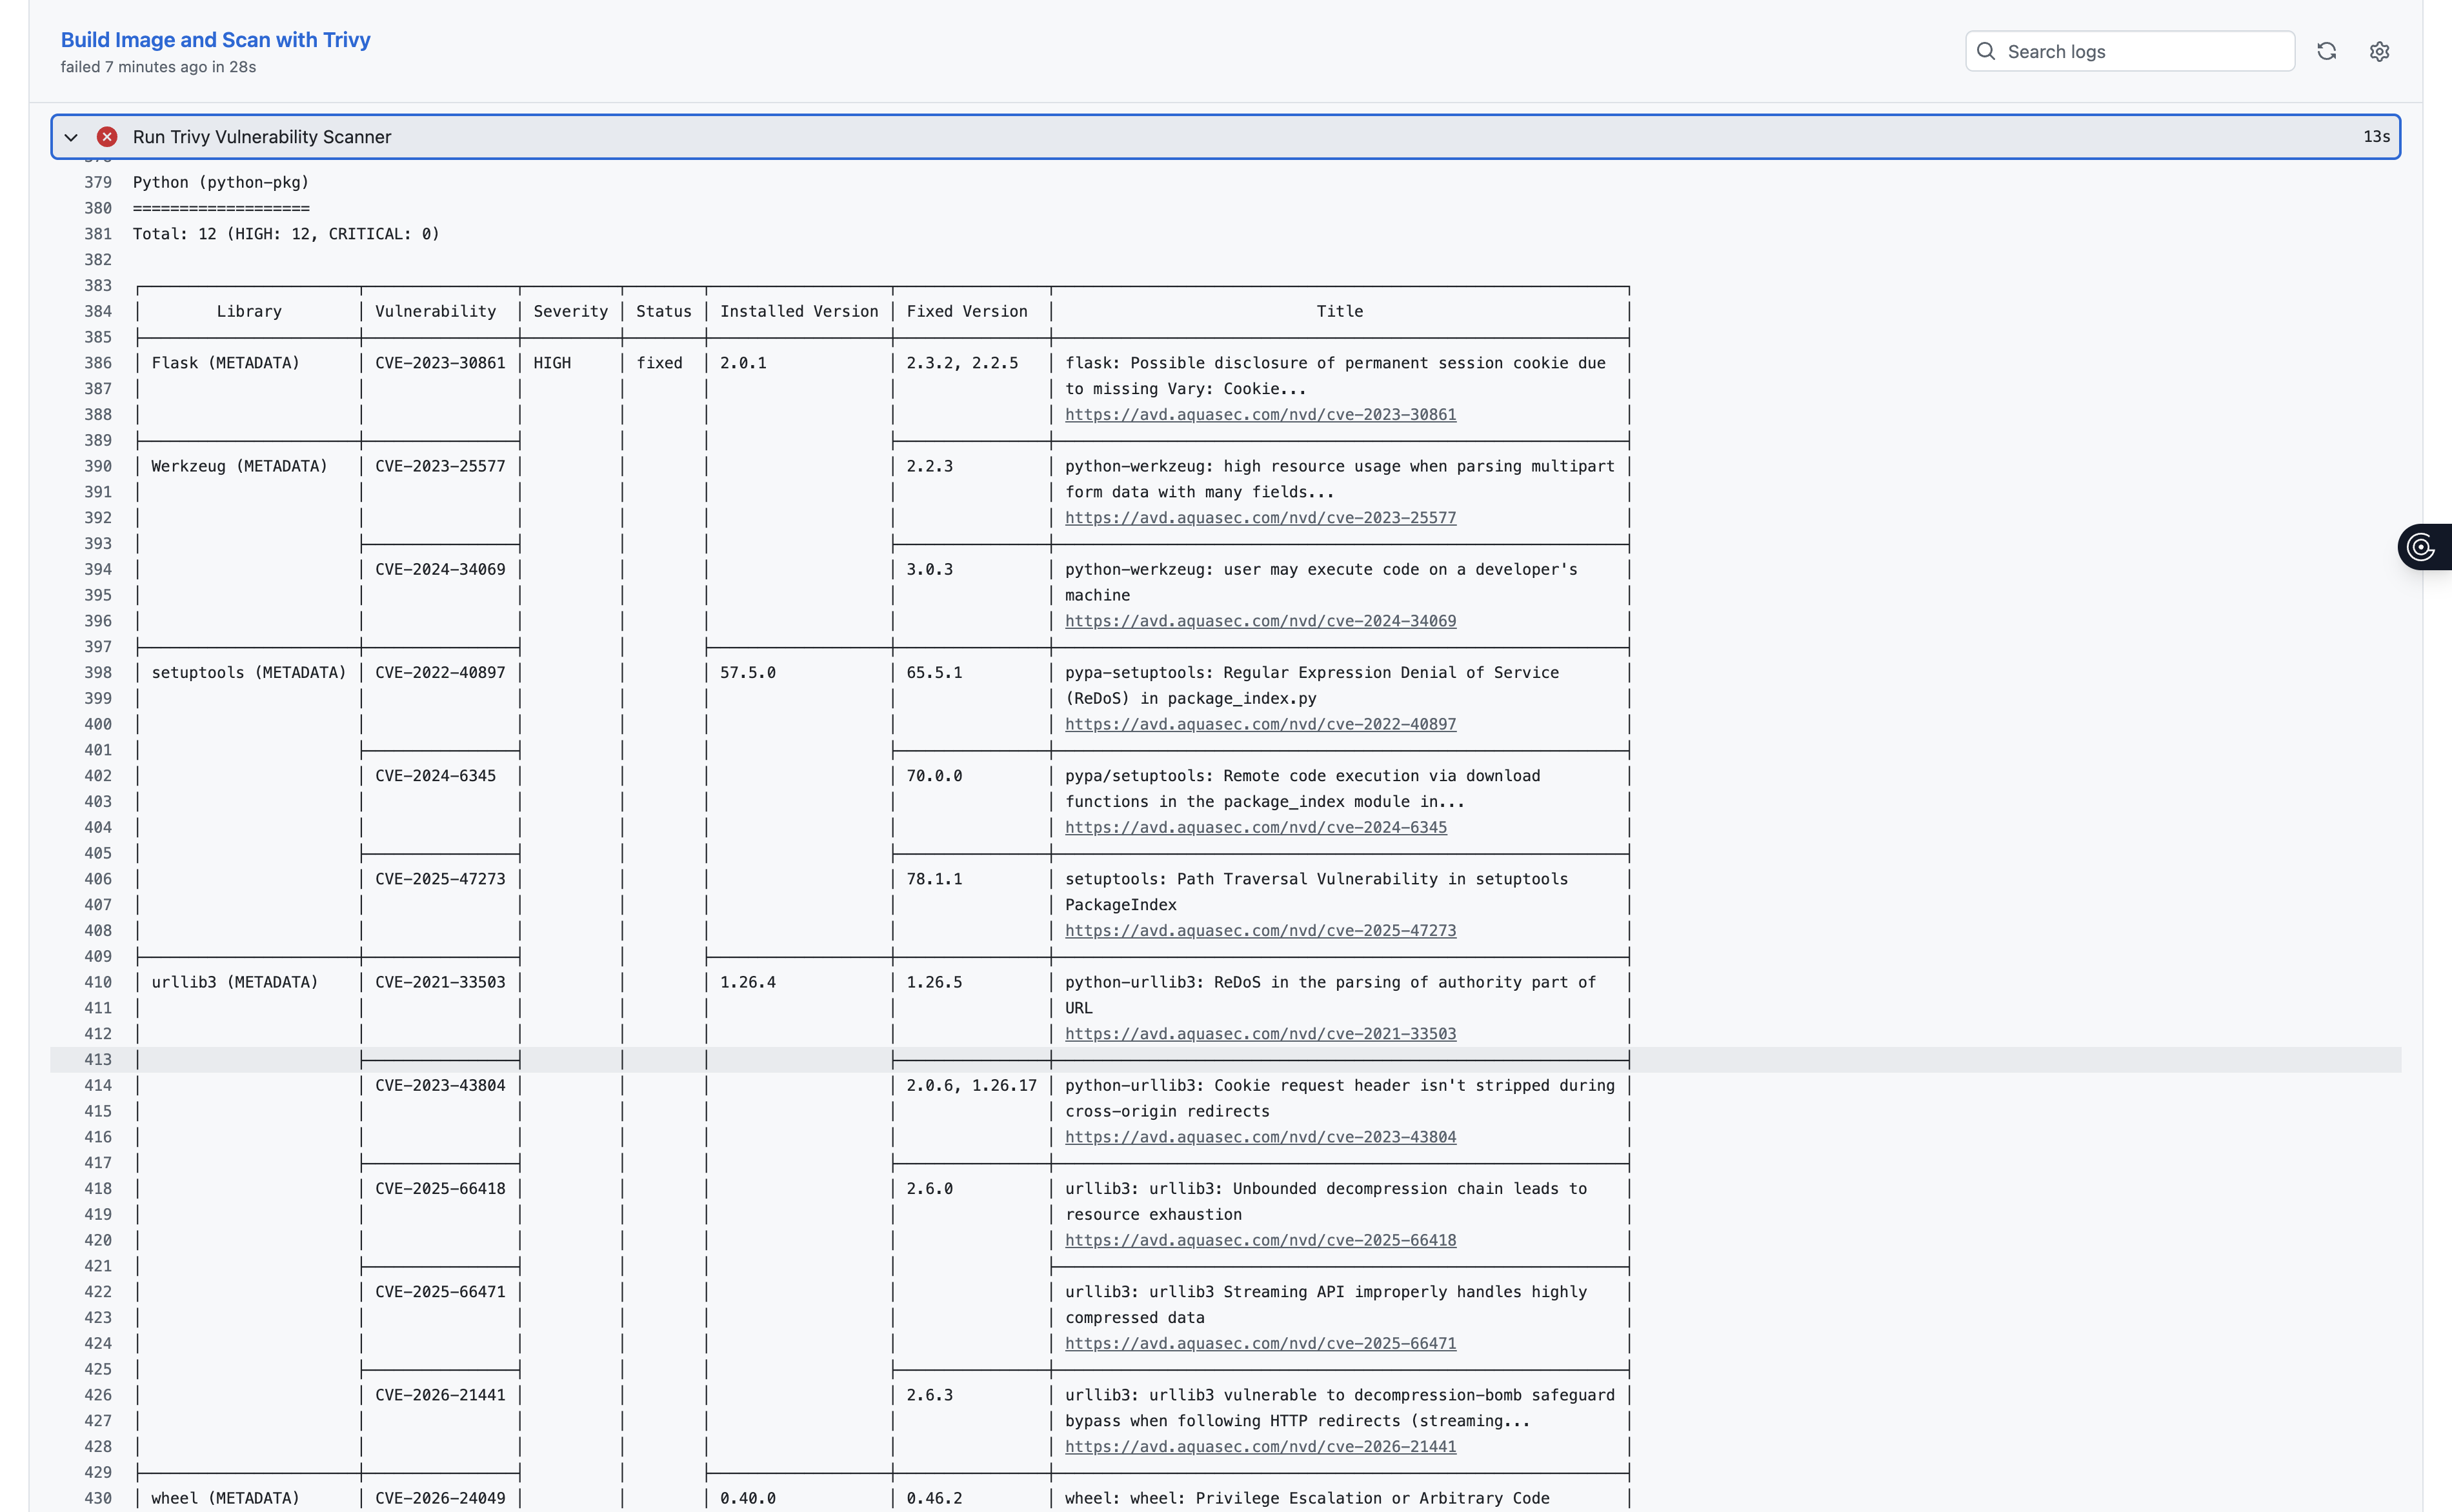Open the cve-2025-66418 aquasec link
The image size is (2452, 1512).
(1260, 1240)
